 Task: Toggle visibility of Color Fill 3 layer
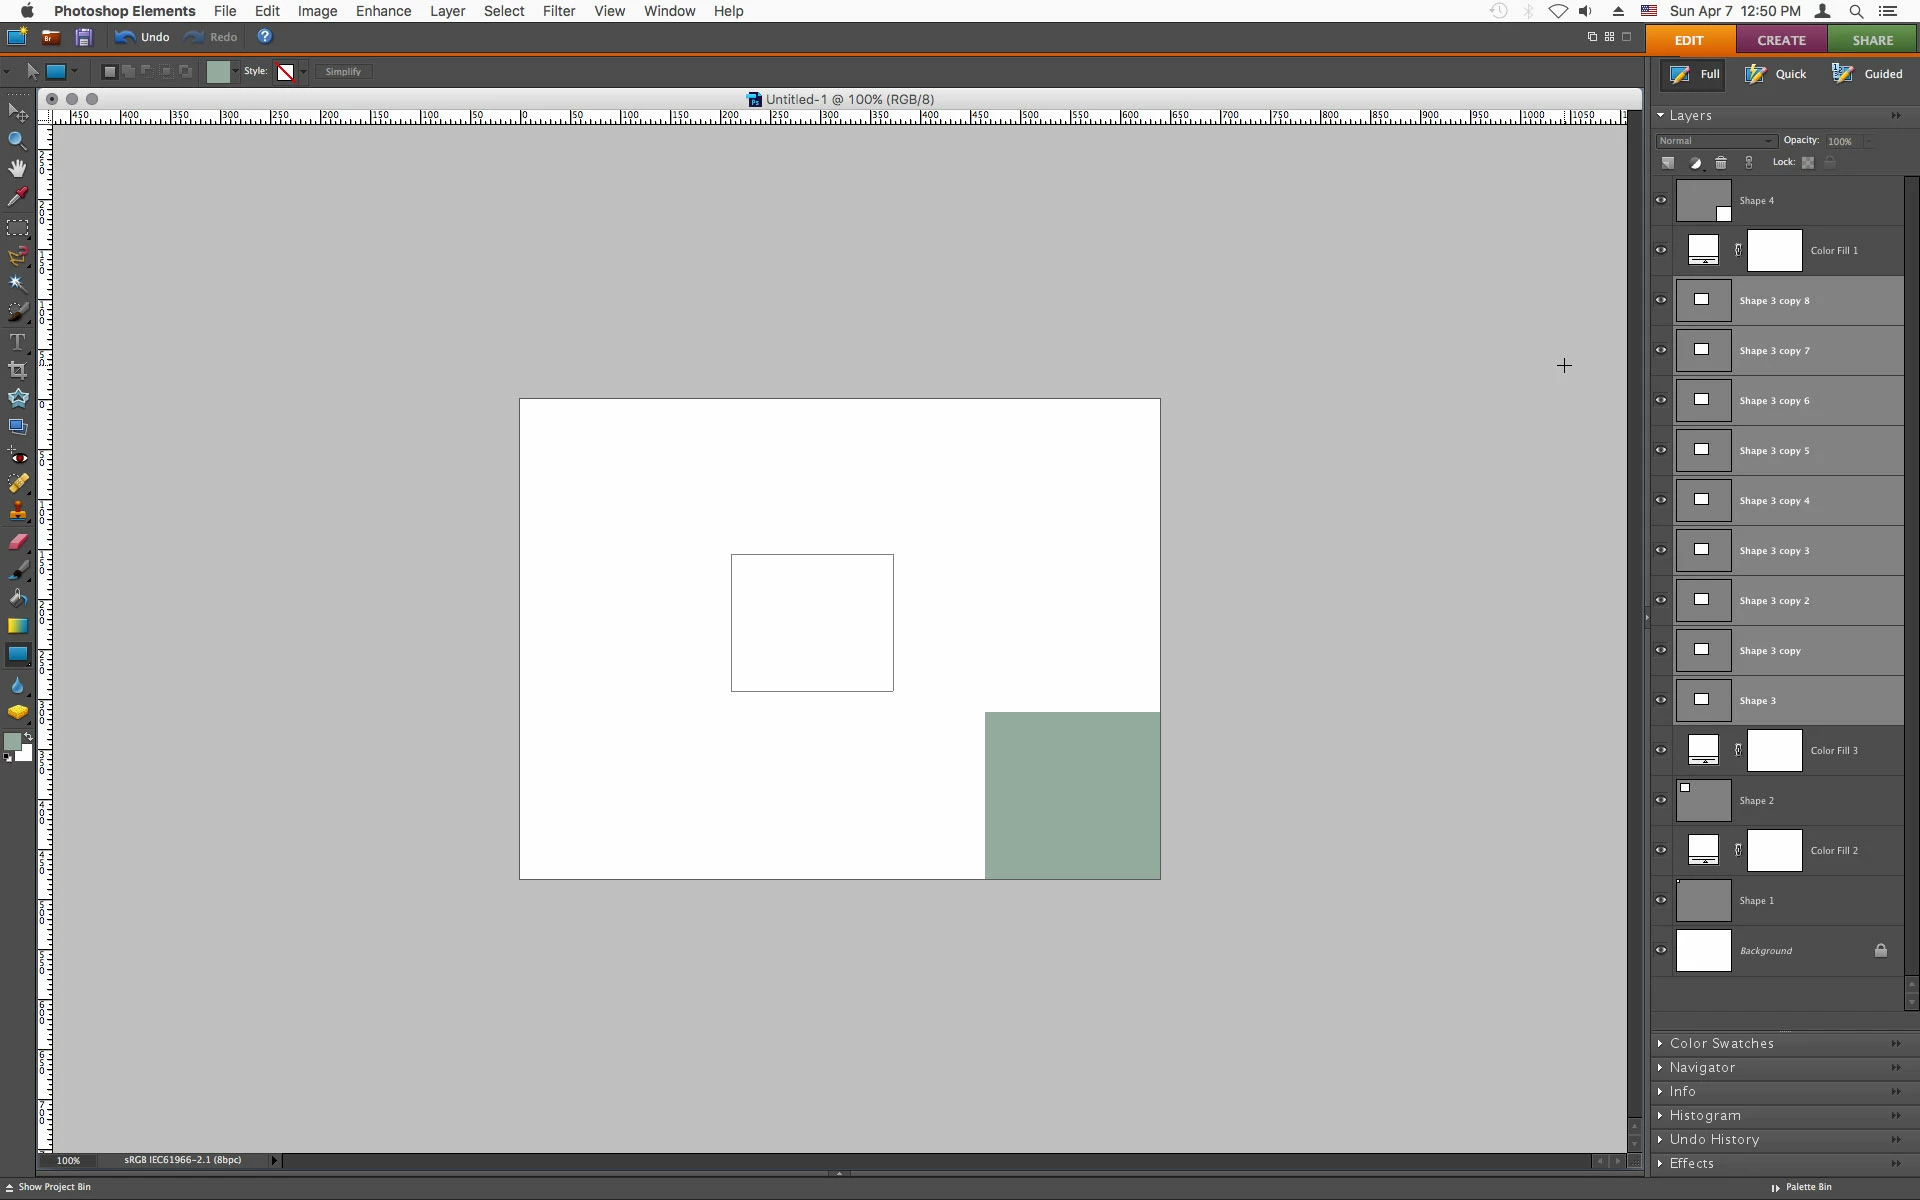point(1661,750)
